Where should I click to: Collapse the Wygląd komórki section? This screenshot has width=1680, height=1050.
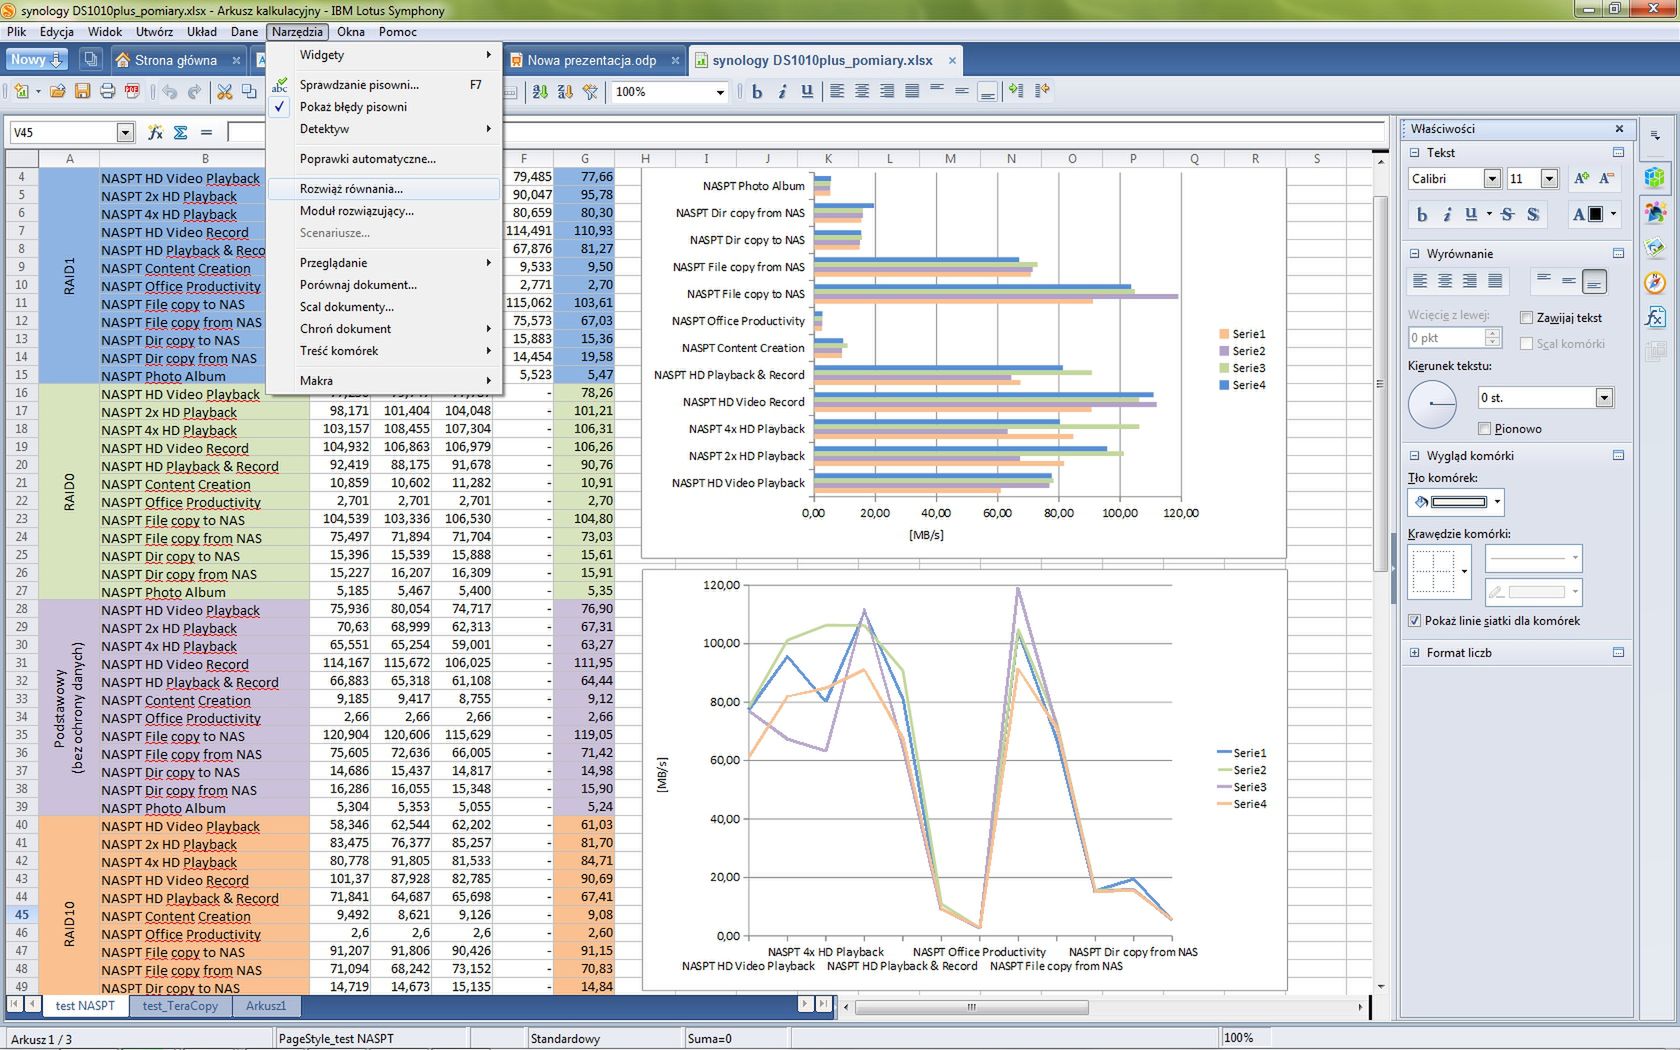1414,456
